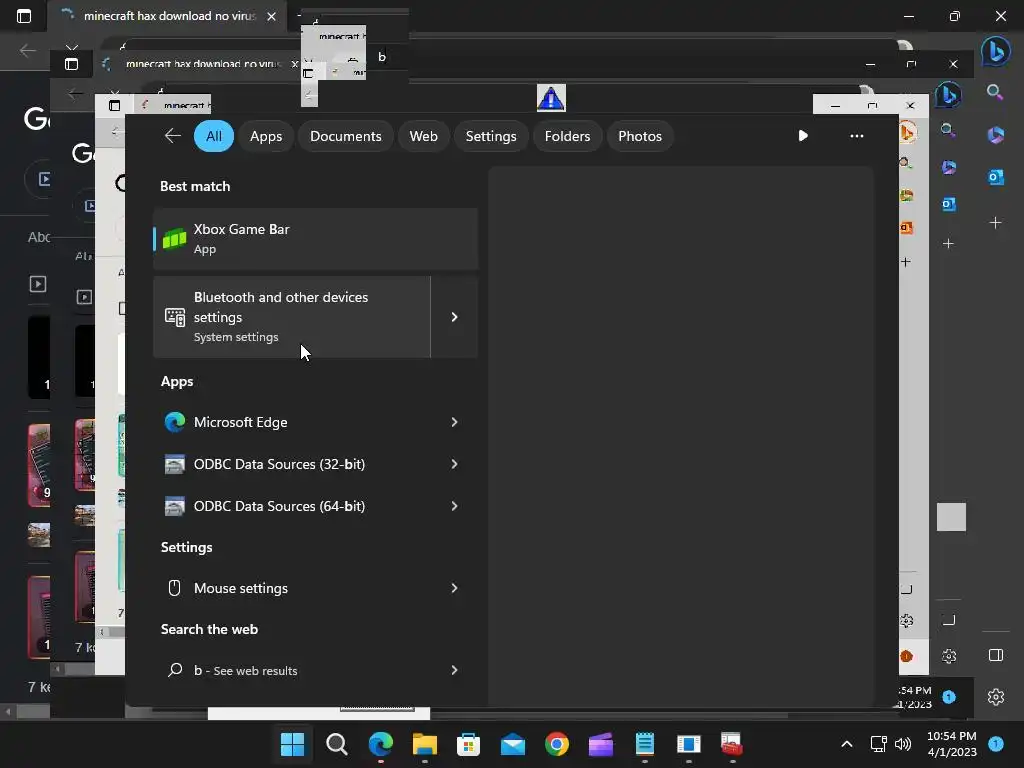Click the search icon in outermost Edge sidebar
The height and width of the screenshot is (768, 1024).
[x=995, y=92]
